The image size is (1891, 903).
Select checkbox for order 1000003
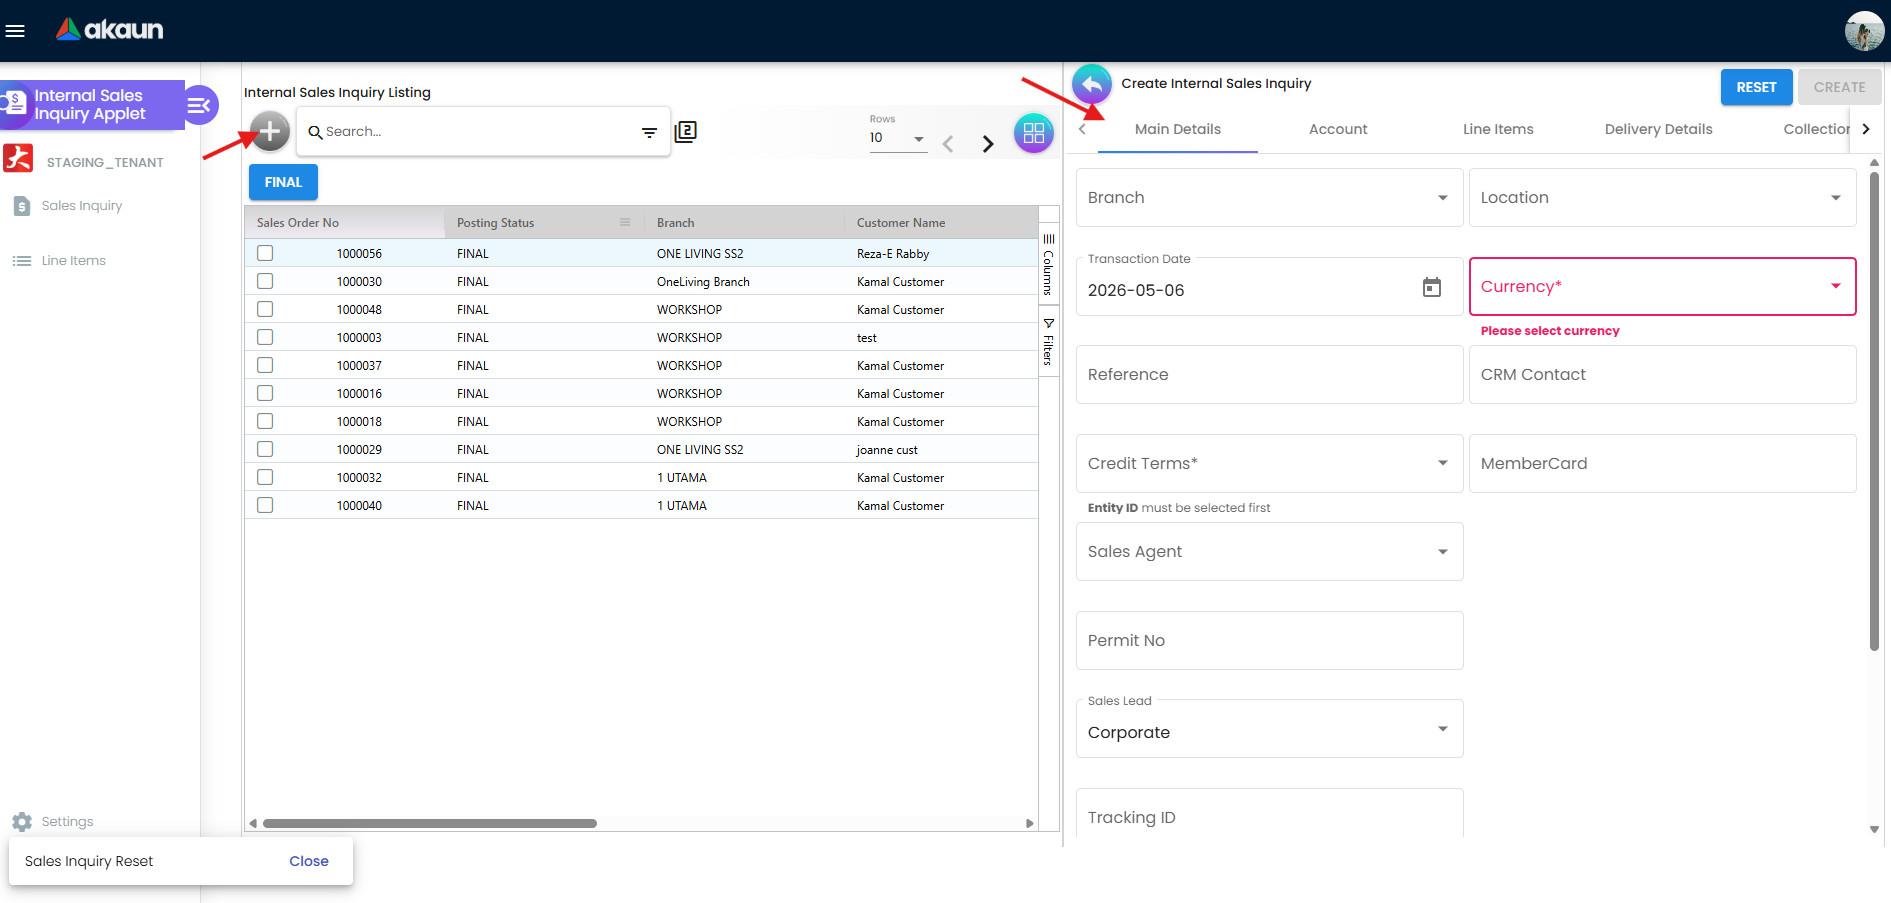tap(265, 337)
